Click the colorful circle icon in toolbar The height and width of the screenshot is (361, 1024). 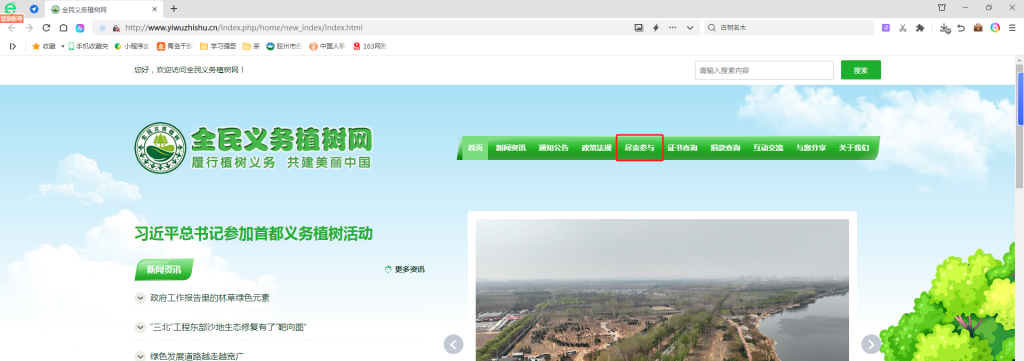click(x=995, y=28)
